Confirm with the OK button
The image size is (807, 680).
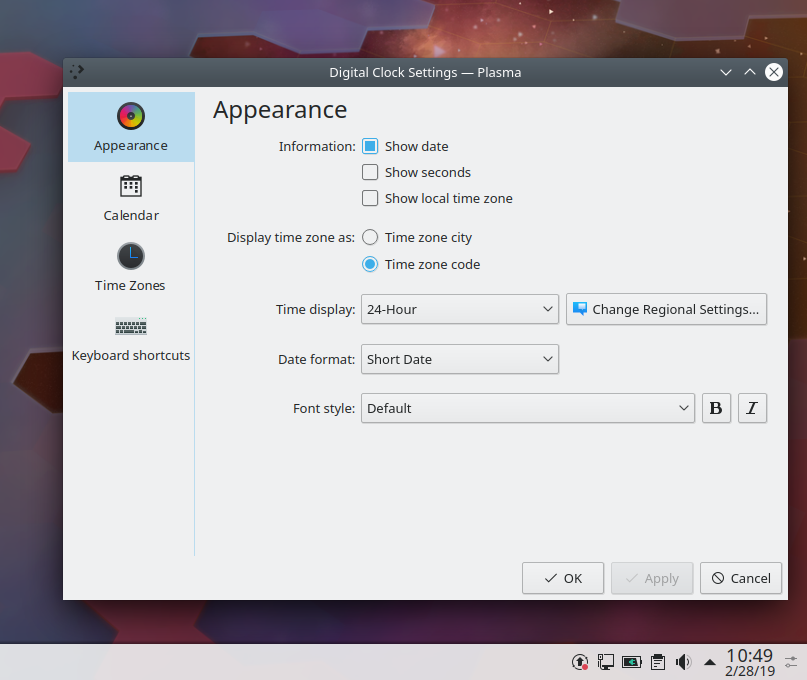point(563,578)
